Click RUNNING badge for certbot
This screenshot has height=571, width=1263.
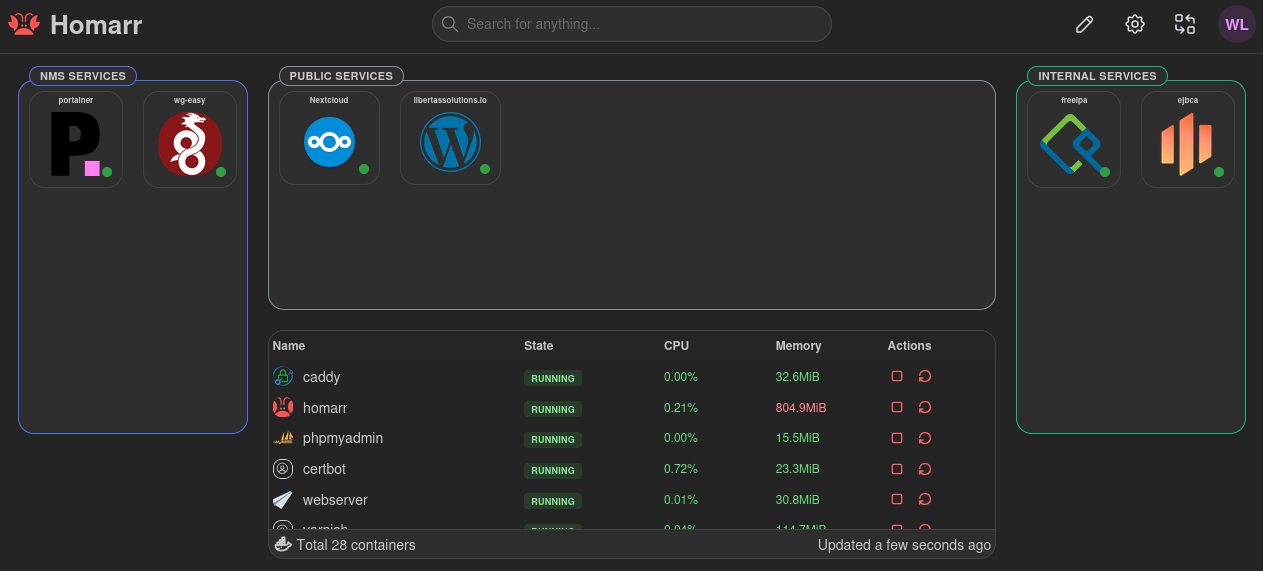click(x=553, y=470)
